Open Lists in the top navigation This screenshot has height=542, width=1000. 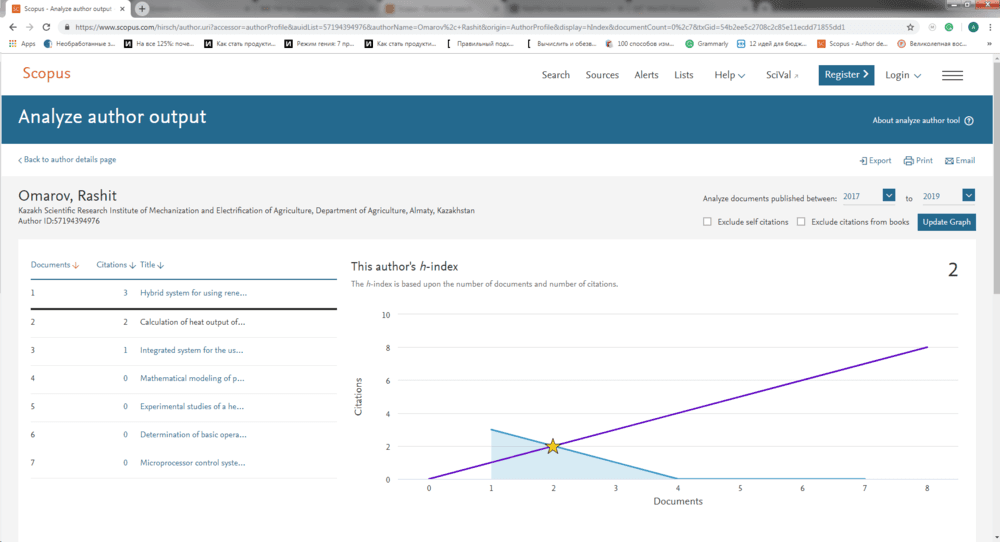coord(684,75)
